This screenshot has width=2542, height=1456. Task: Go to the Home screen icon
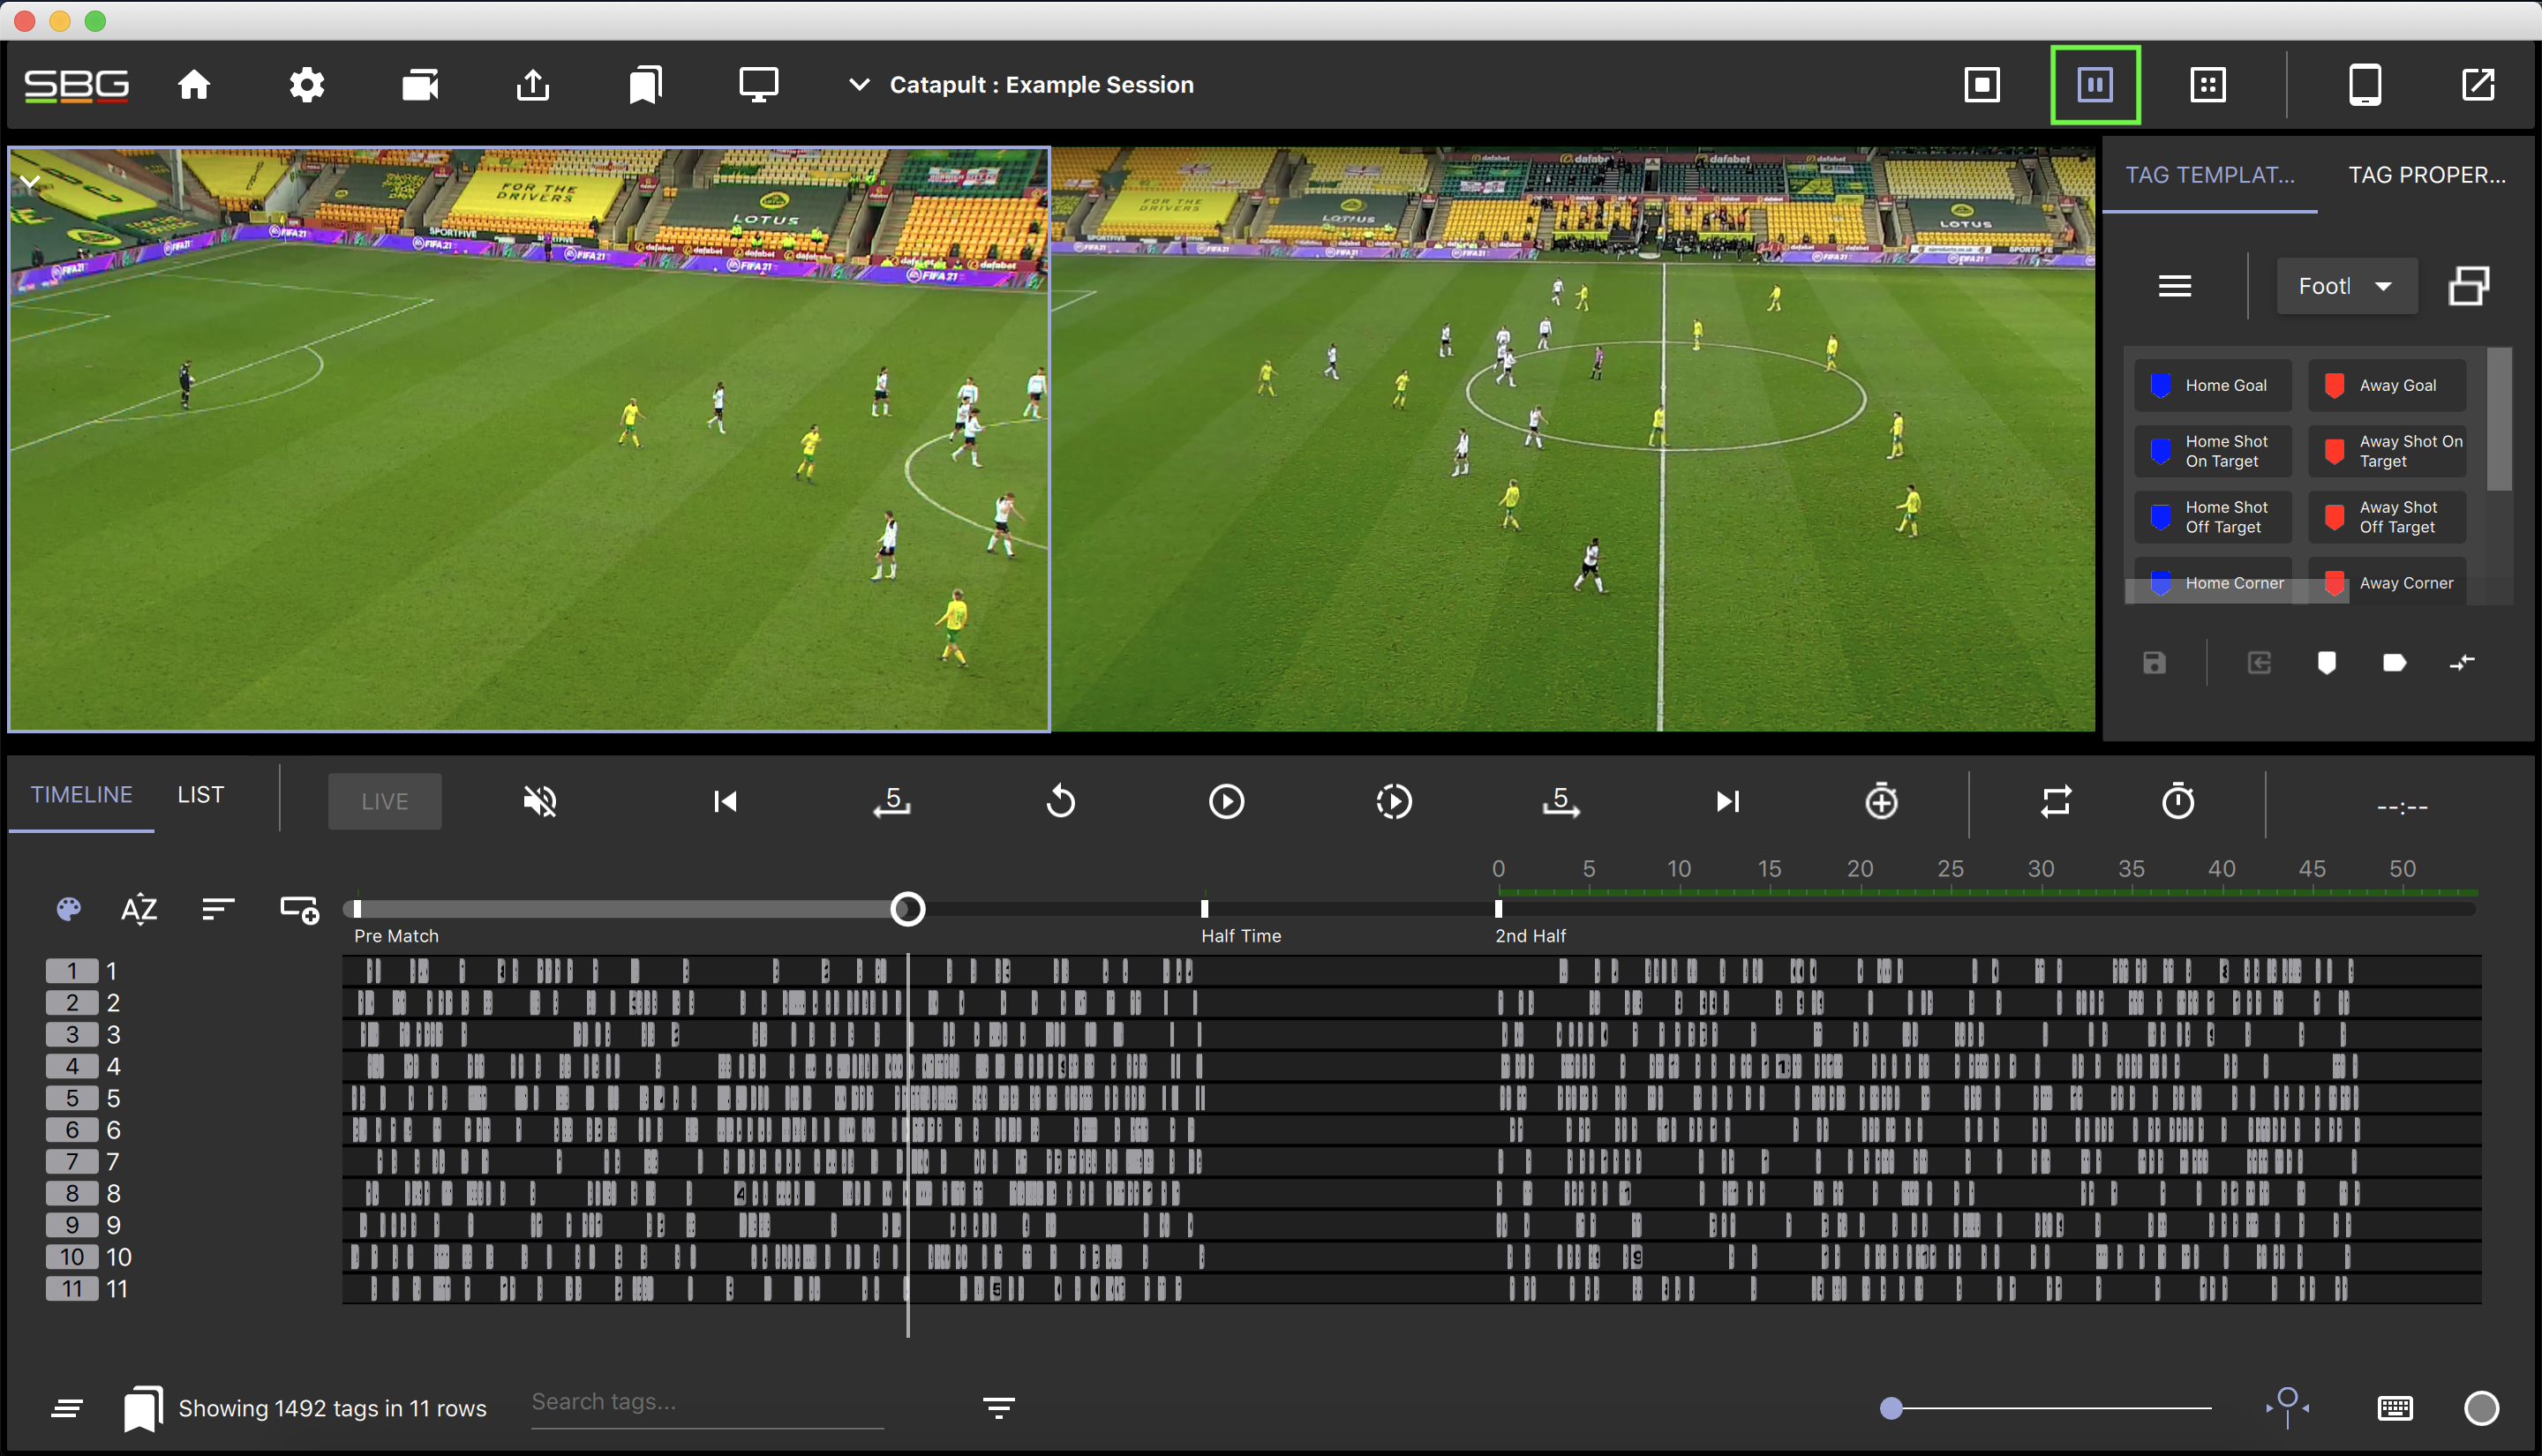point(194,85)
